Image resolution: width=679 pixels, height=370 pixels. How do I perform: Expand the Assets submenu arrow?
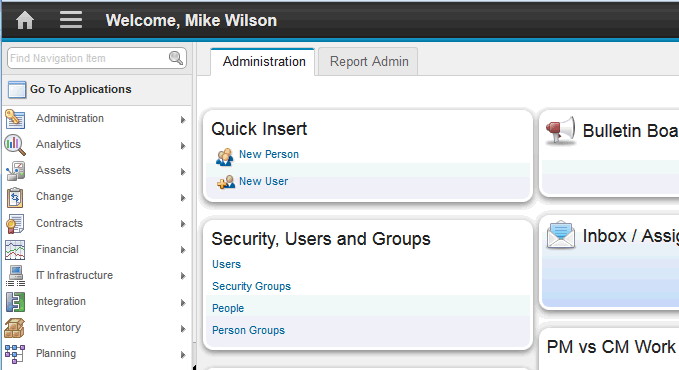click(183, 172)
